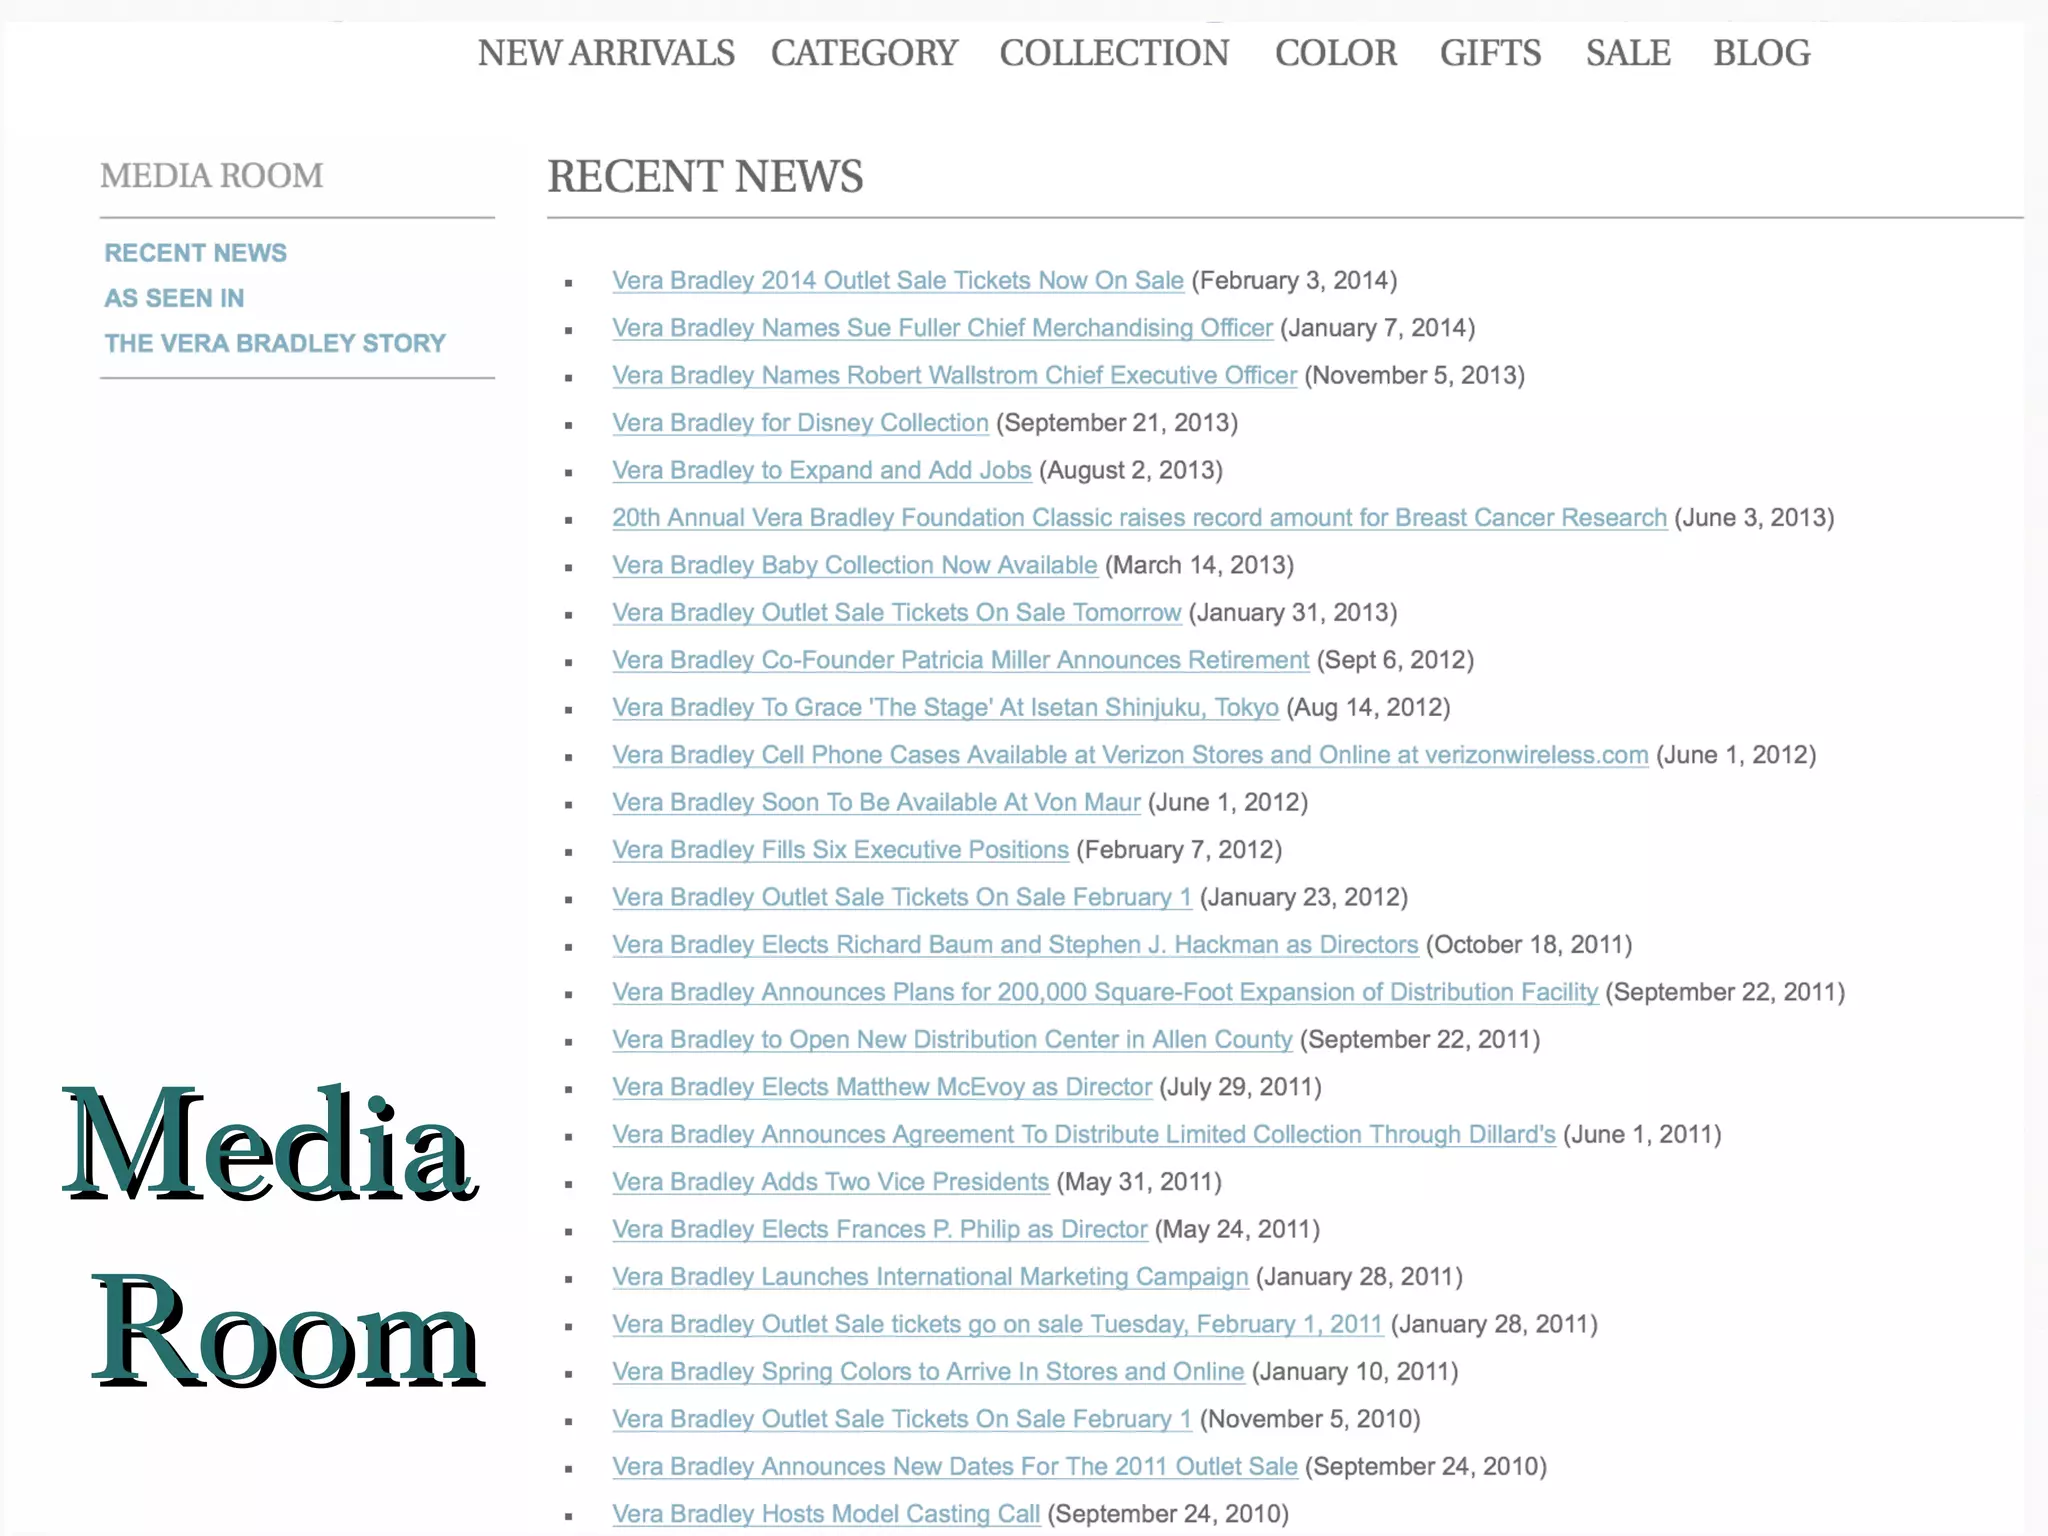Click the date text (Sept 6, 2012)

1395,661
